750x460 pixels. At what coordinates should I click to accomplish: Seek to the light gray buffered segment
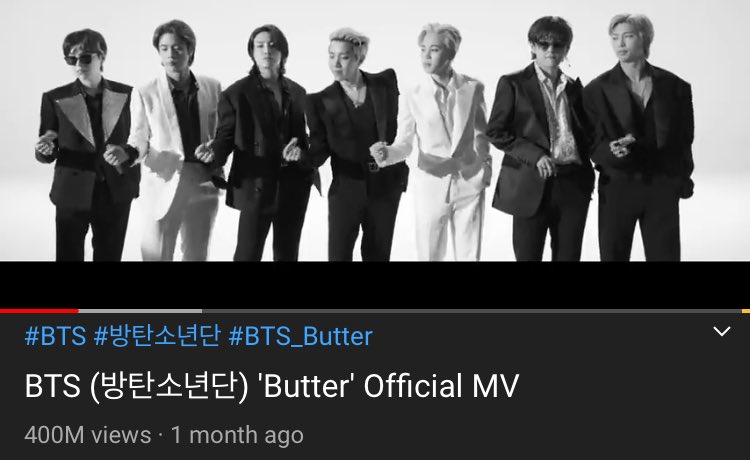(140, 311)
